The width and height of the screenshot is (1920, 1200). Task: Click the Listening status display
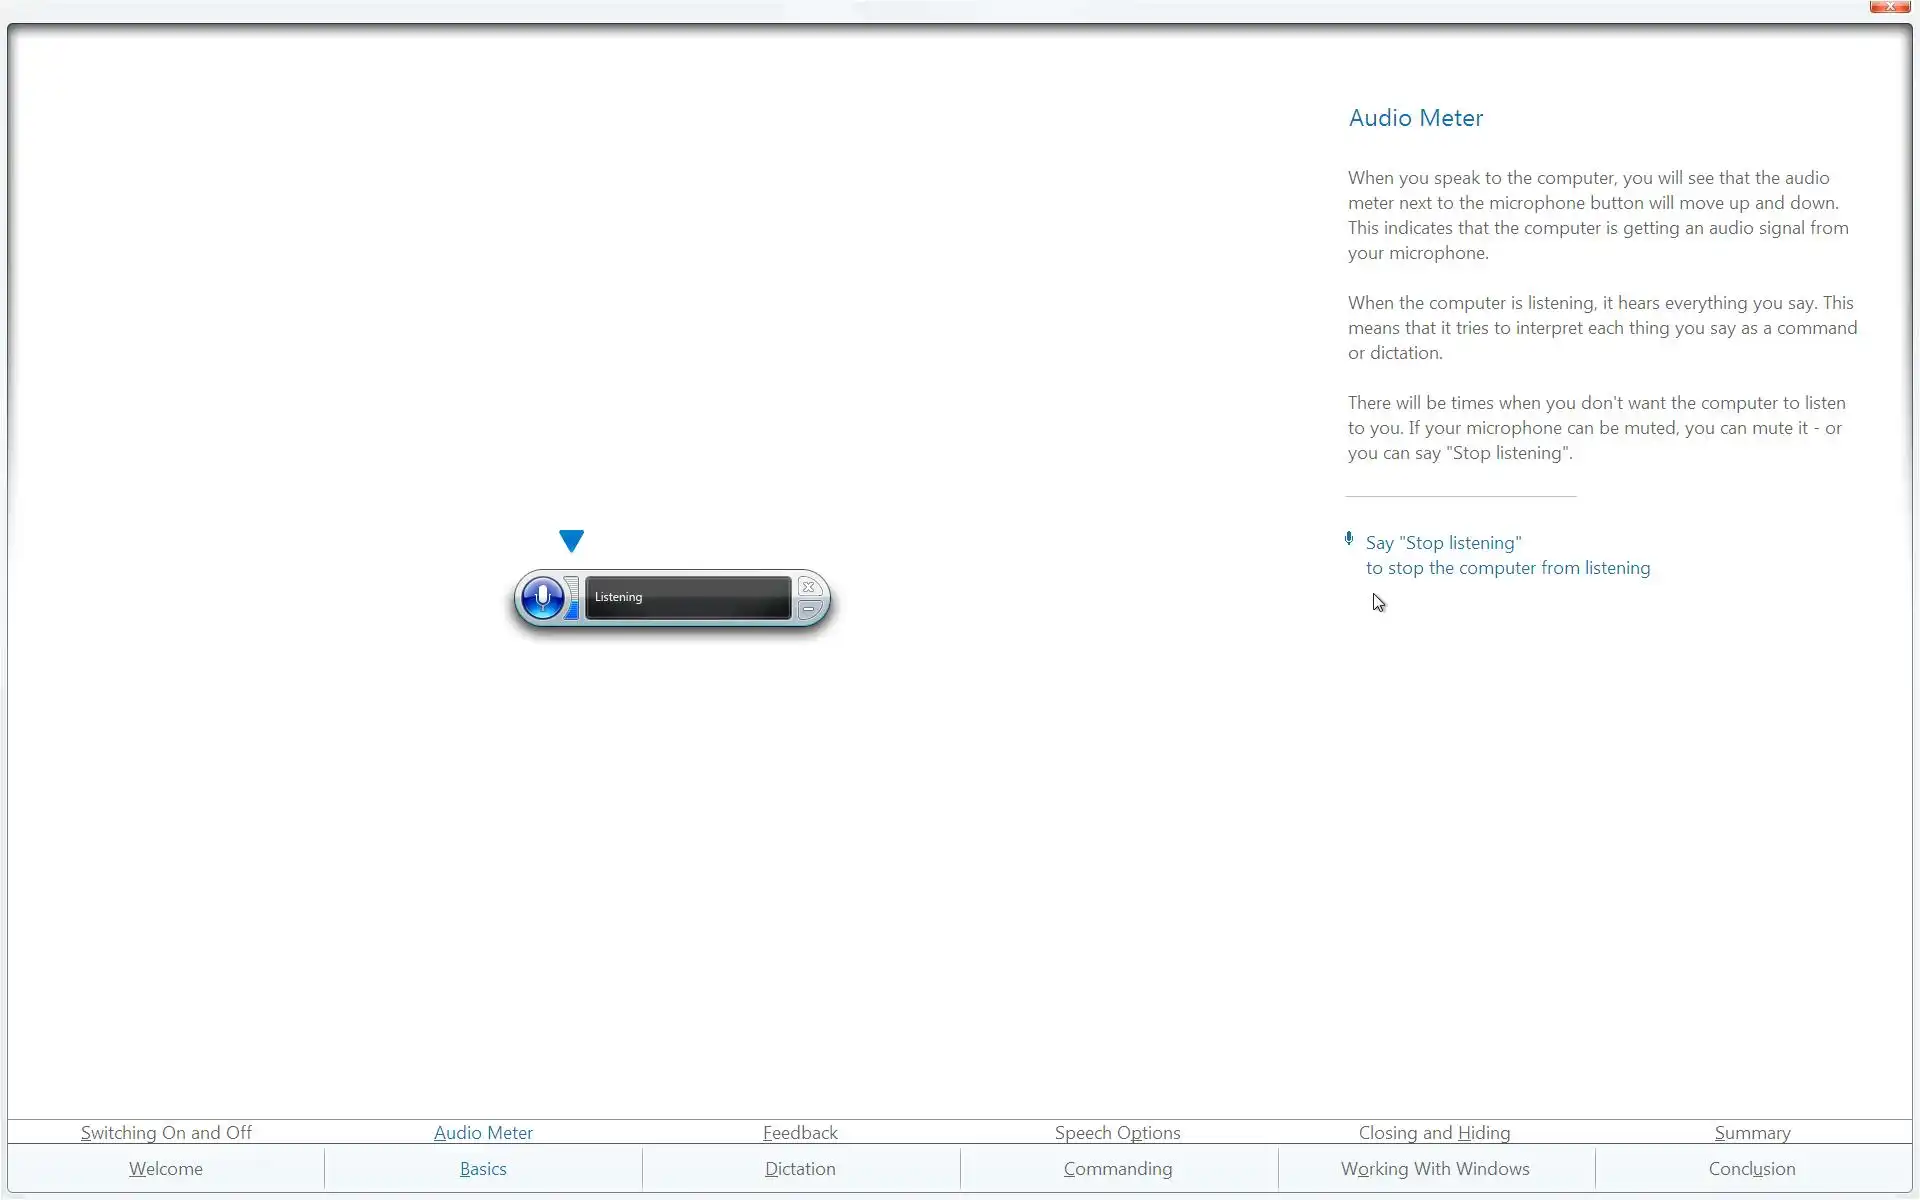tap(688, 598)
